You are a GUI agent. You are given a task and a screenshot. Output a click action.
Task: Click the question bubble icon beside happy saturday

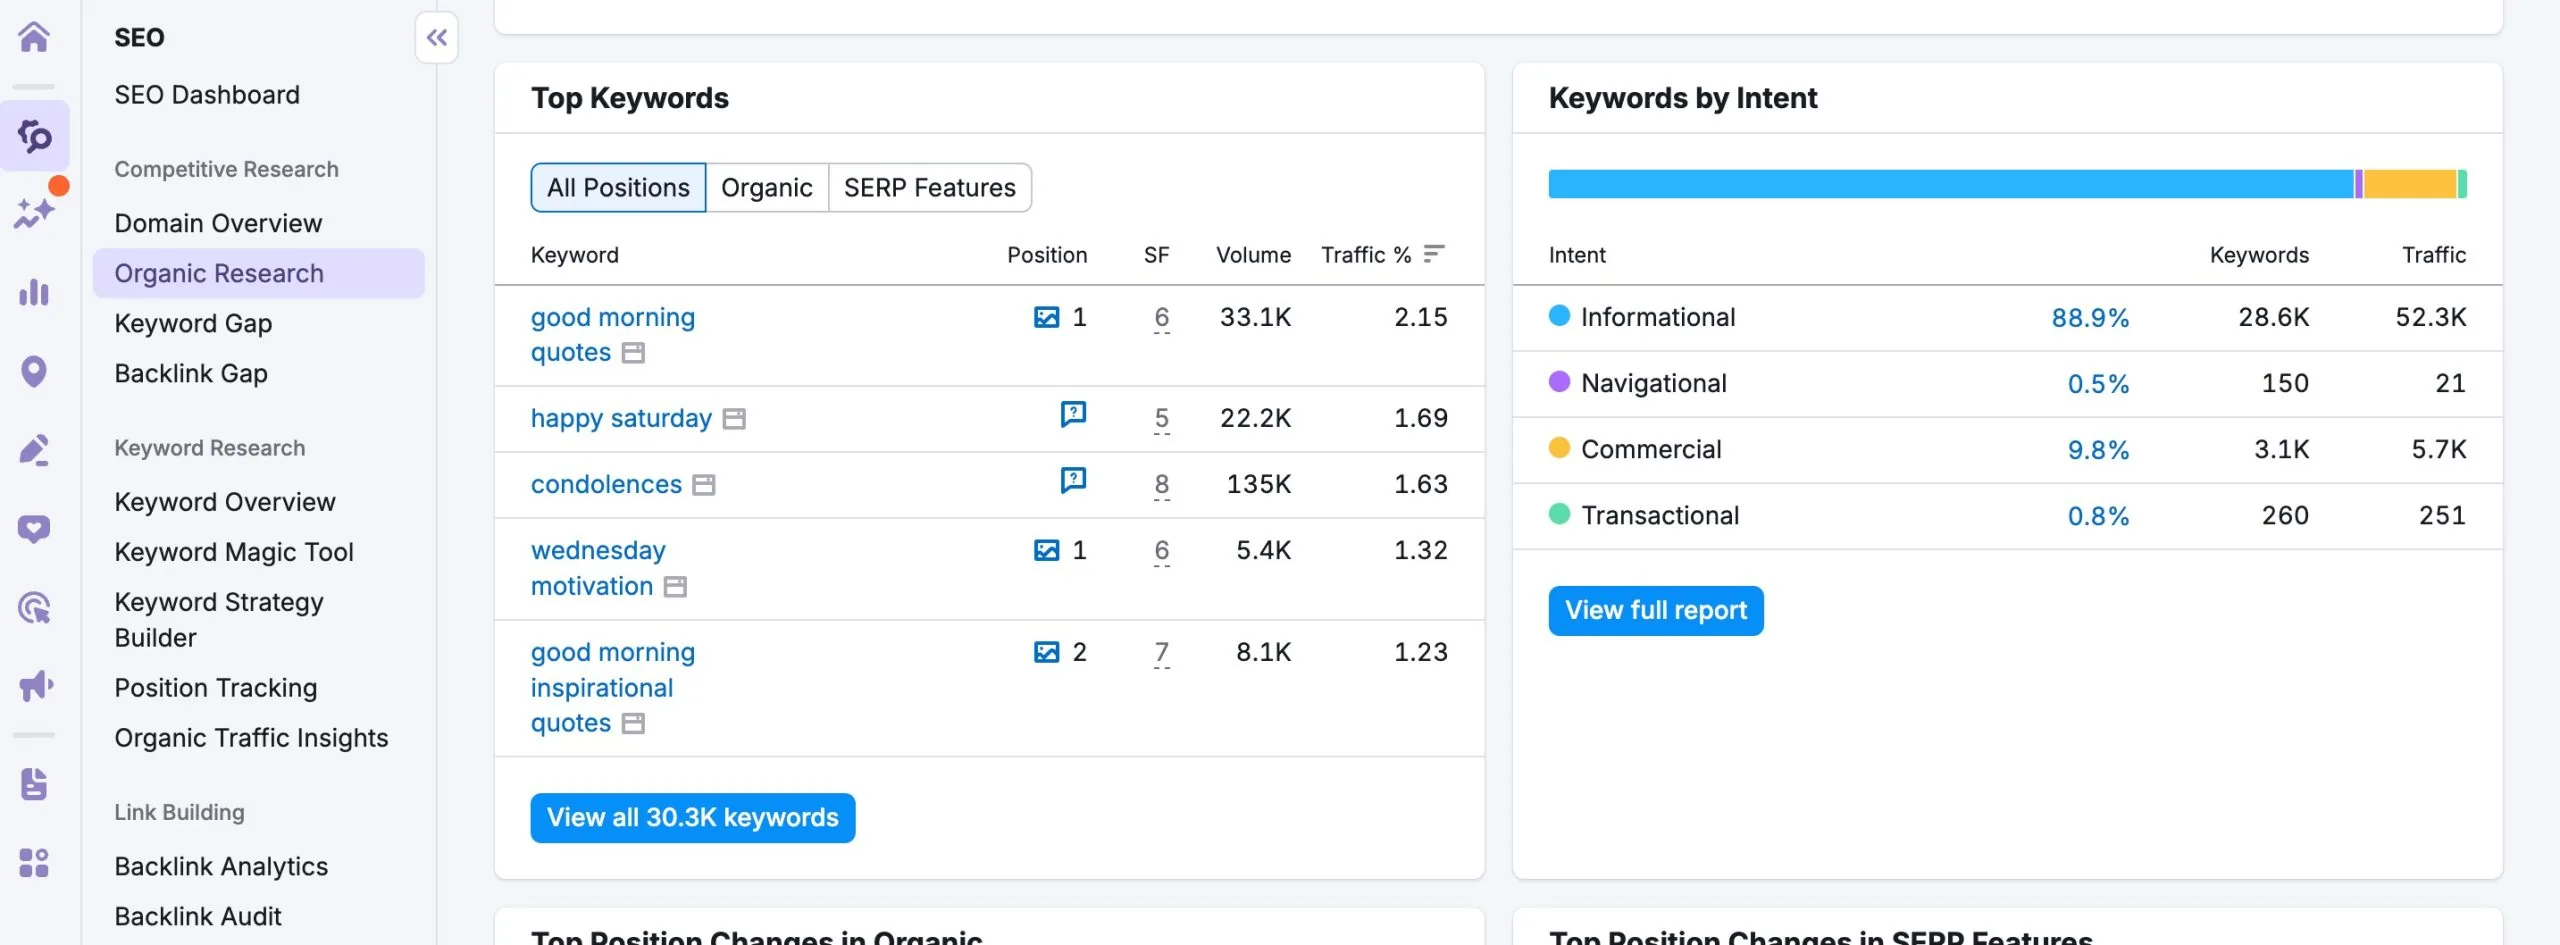[1073, 414]
